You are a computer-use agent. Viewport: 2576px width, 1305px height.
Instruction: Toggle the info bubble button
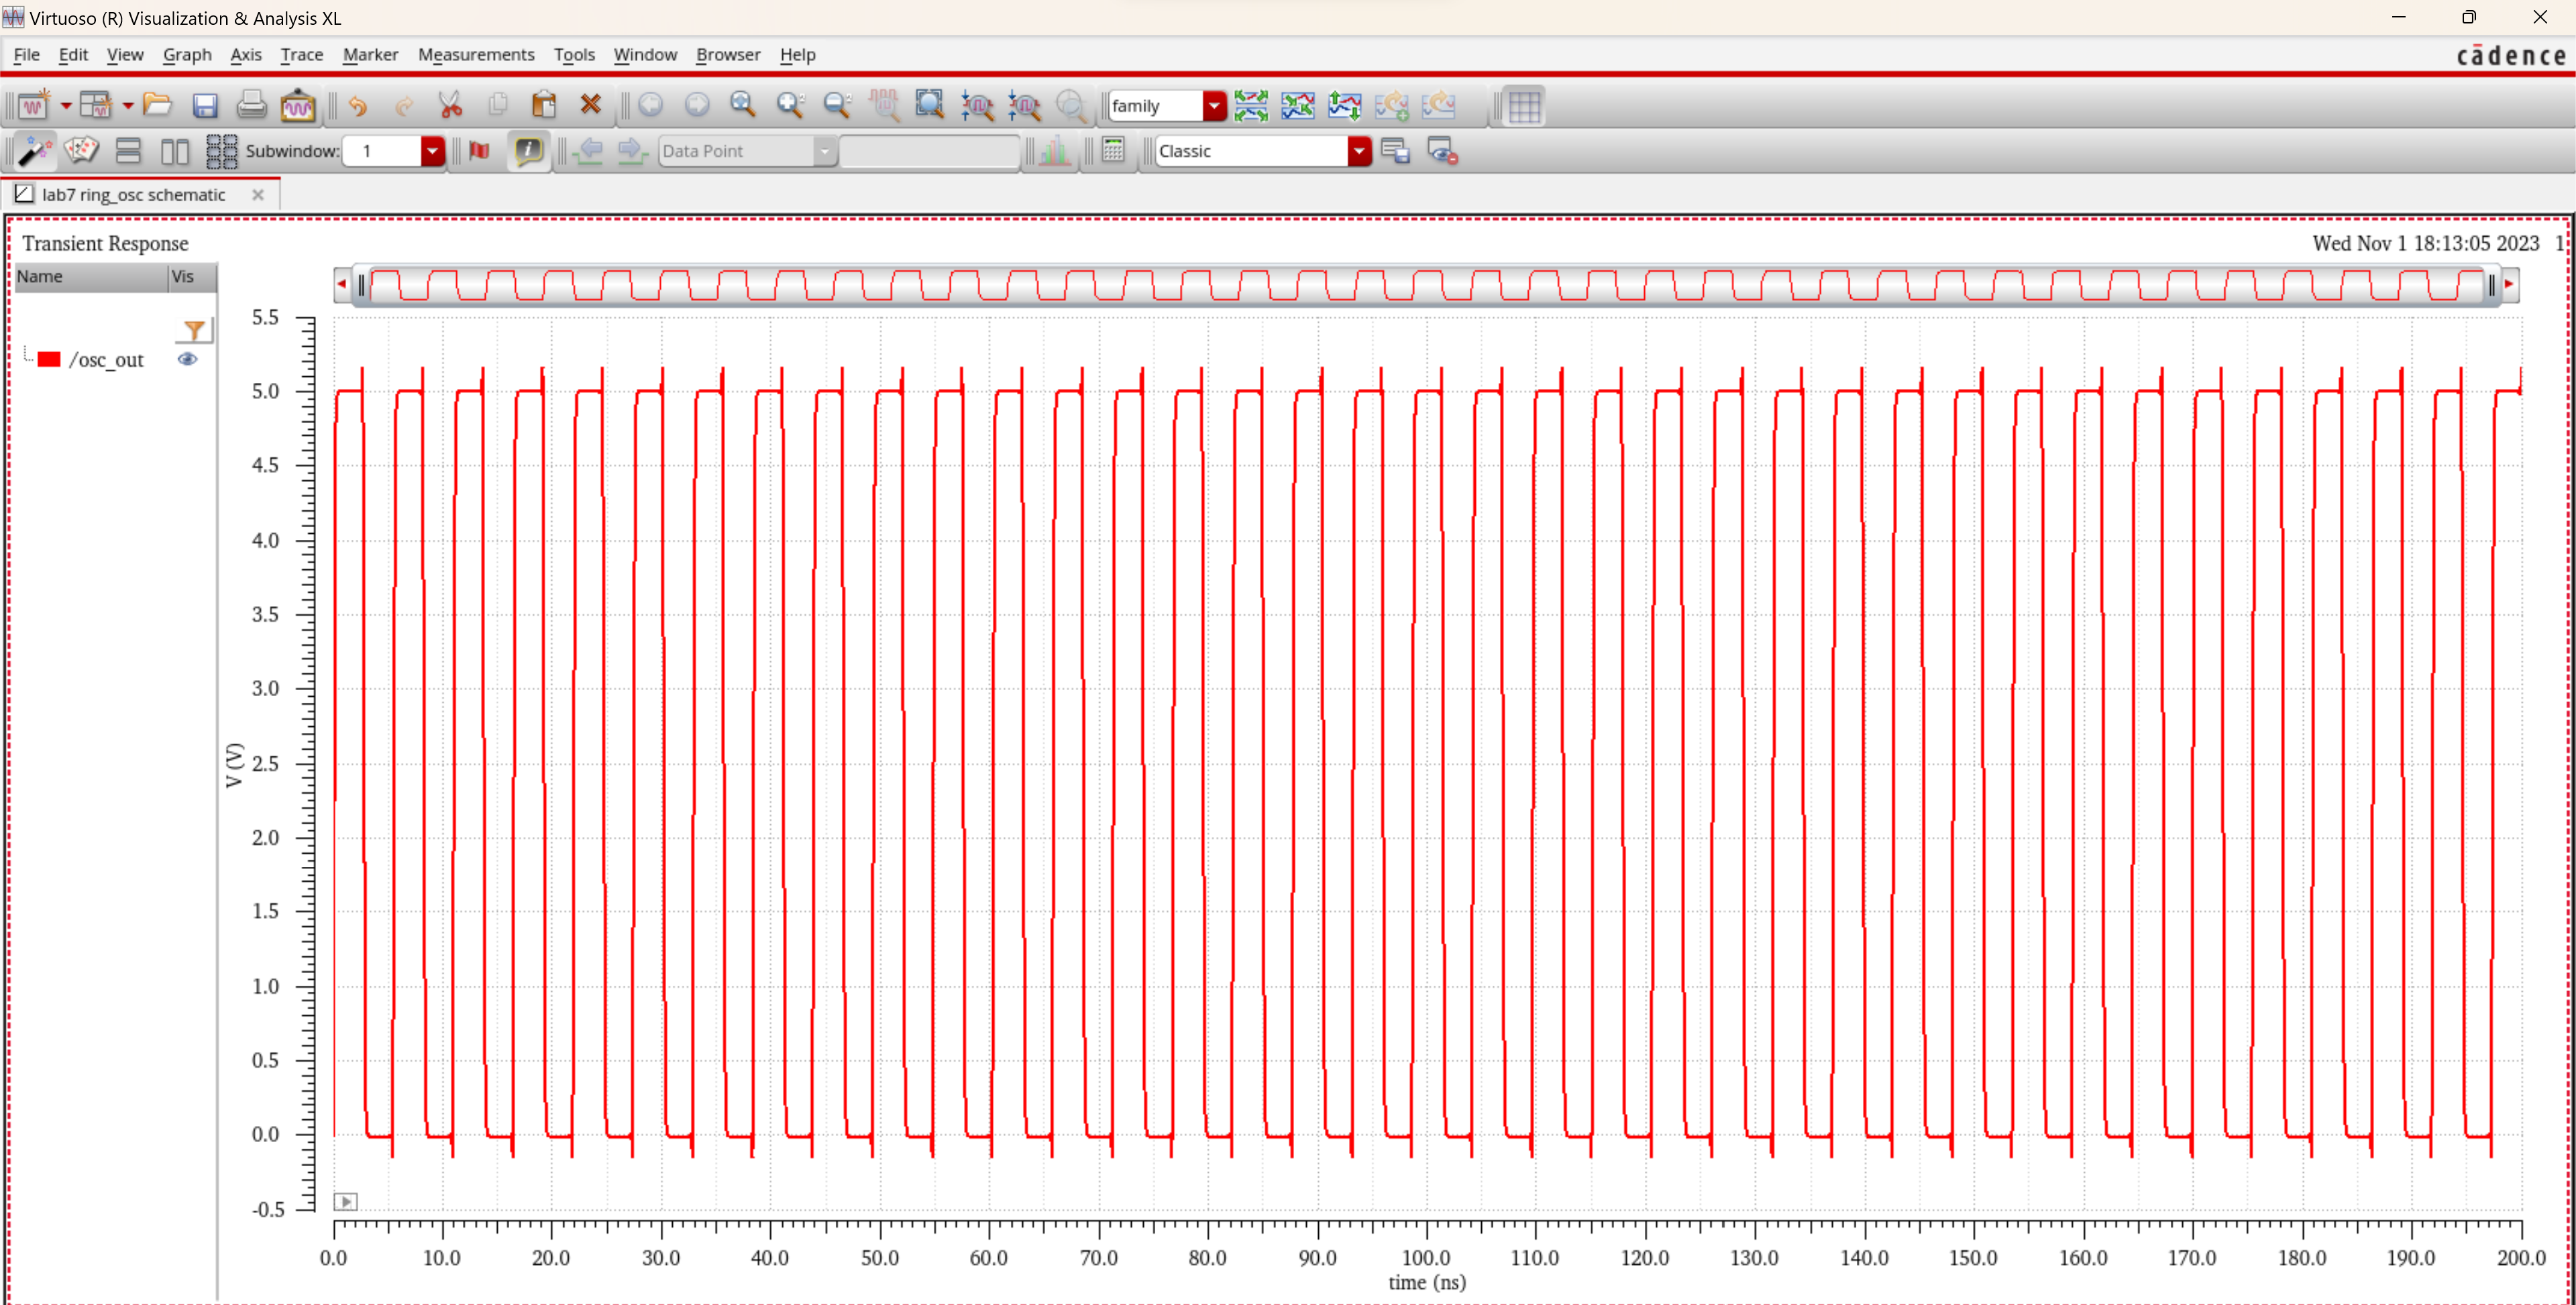click(x=528, y=151)
